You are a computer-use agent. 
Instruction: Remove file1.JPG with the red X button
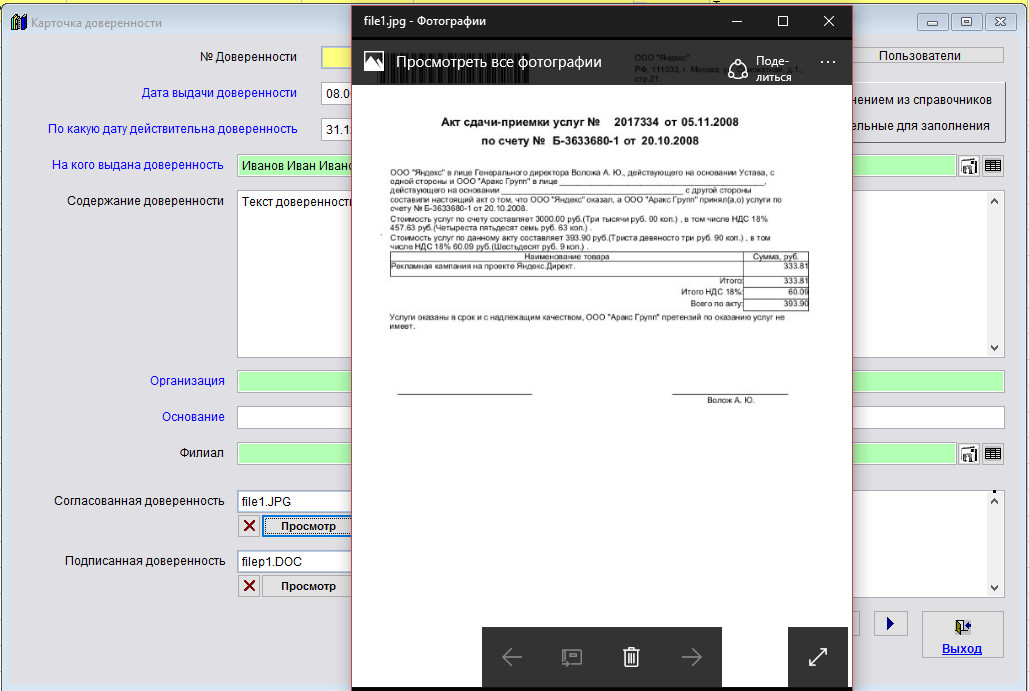(249, 526)
